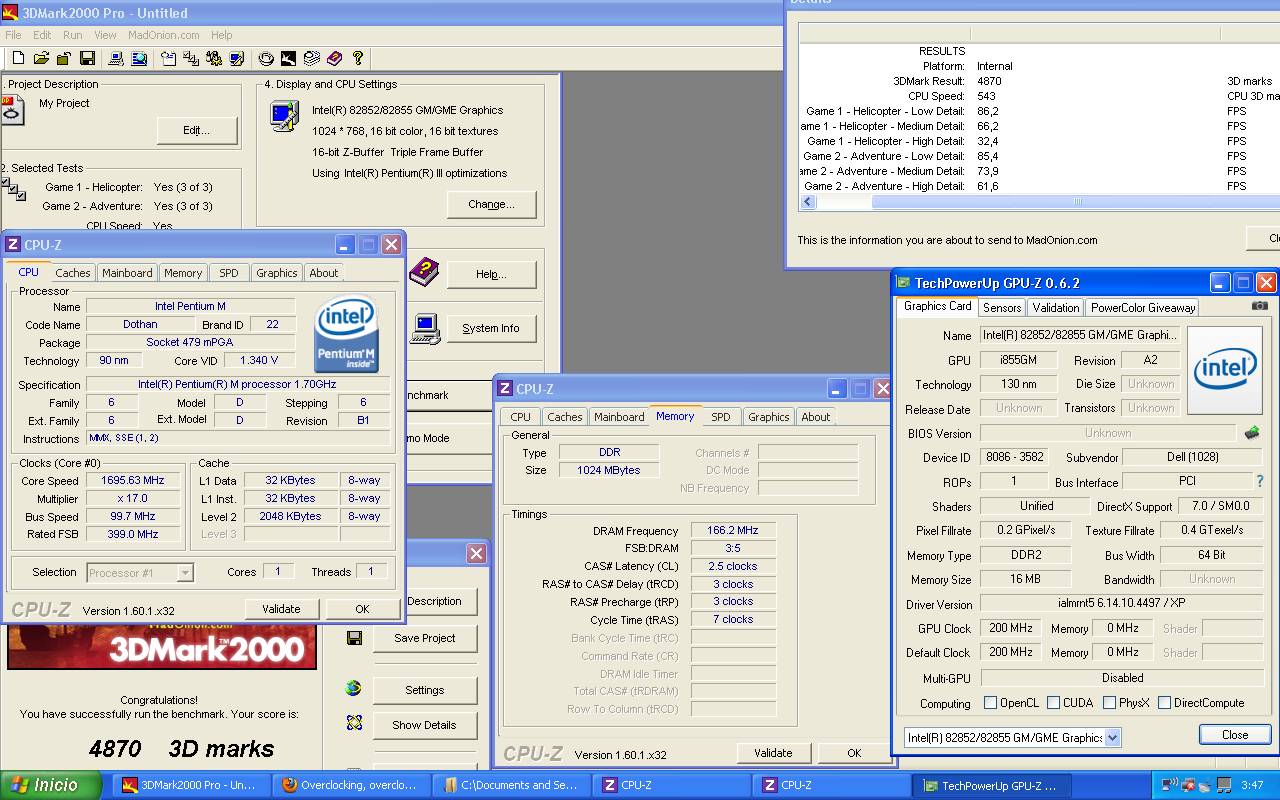The image size is (1280, 800).
Task: Click the Bus Interface question mark icon
Action: click(x=1260, y=482)
